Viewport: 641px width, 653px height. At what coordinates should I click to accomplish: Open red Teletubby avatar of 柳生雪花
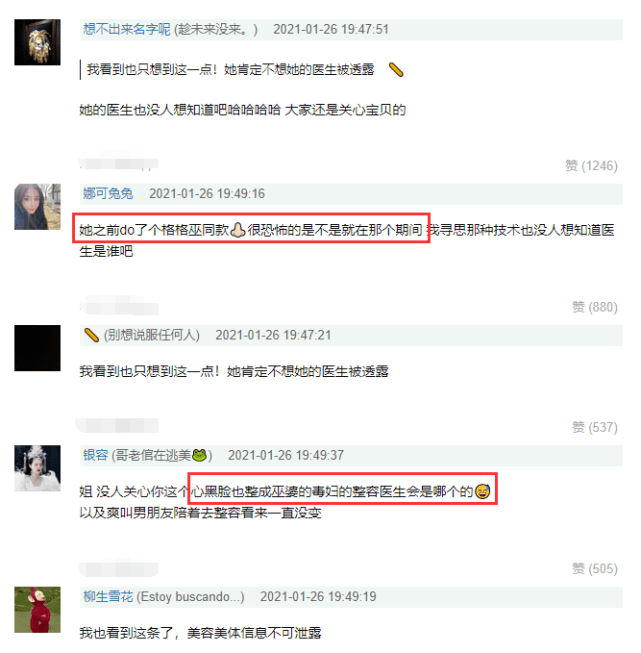coord(37,610)
